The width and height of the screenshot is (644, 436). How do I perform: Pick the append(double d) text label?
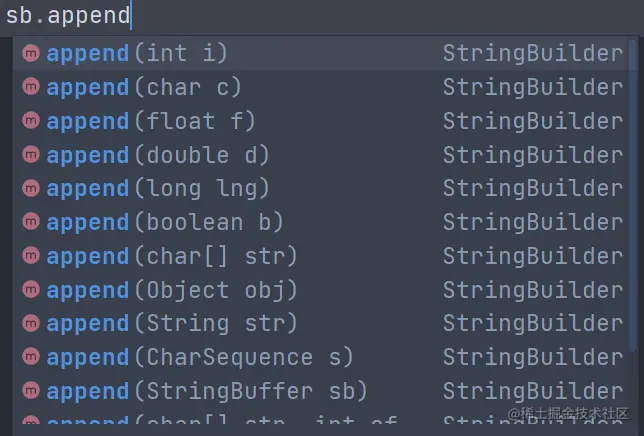click(x=158, y=156)
